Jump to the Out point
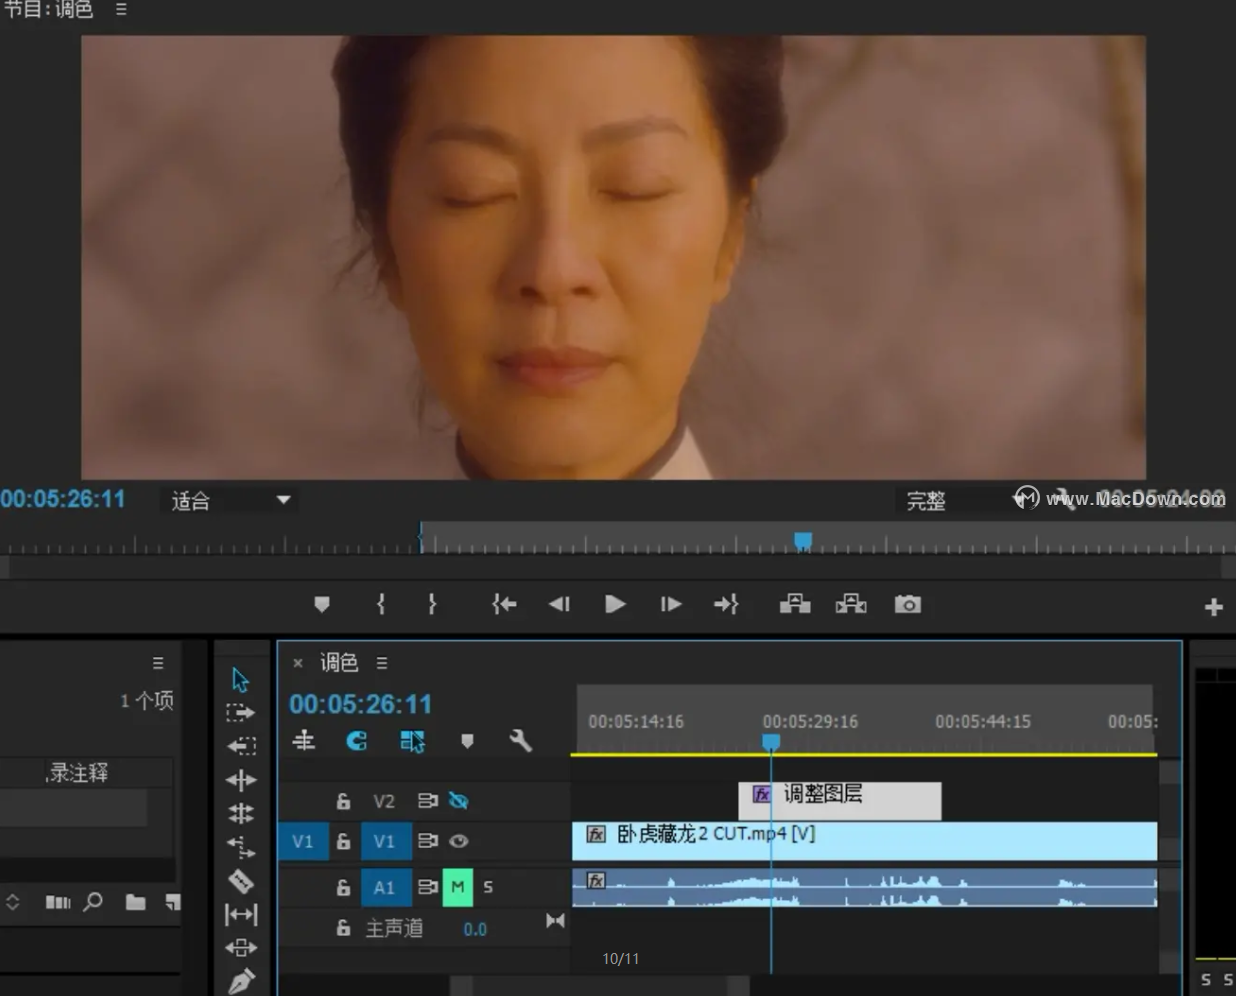 coord(726,604)
